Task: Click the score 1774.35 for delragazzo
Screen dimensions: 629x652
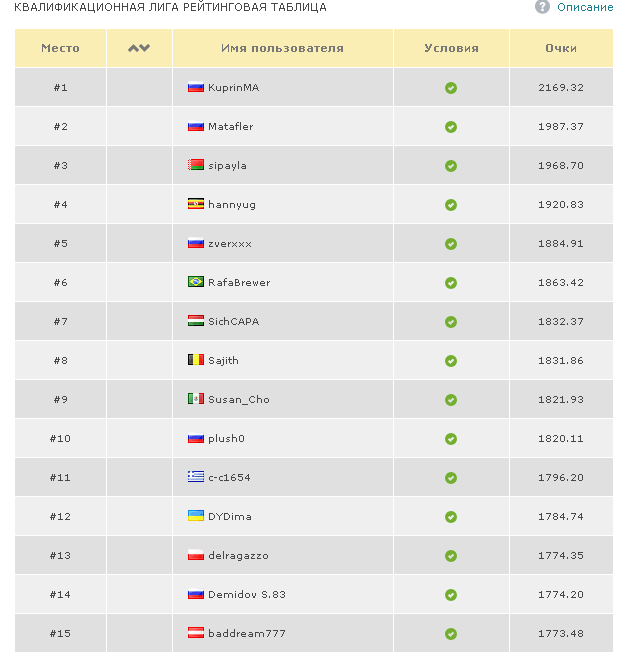Action: [560, 555]
